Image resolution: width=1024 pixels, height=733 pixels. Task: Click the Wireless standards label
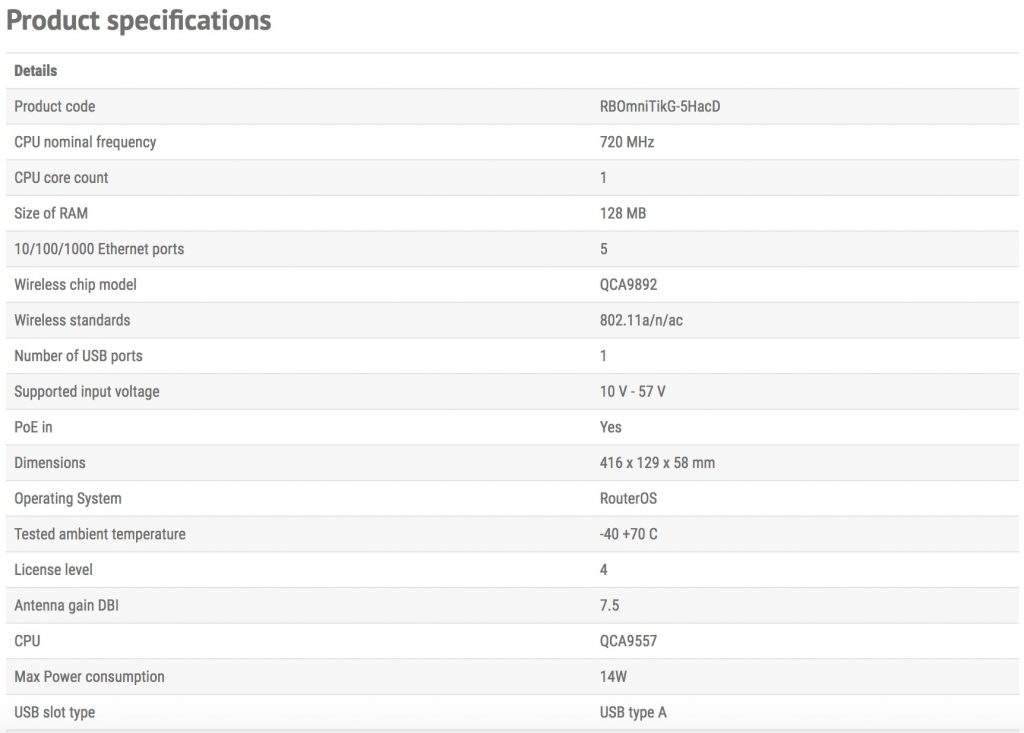[72, 320]
